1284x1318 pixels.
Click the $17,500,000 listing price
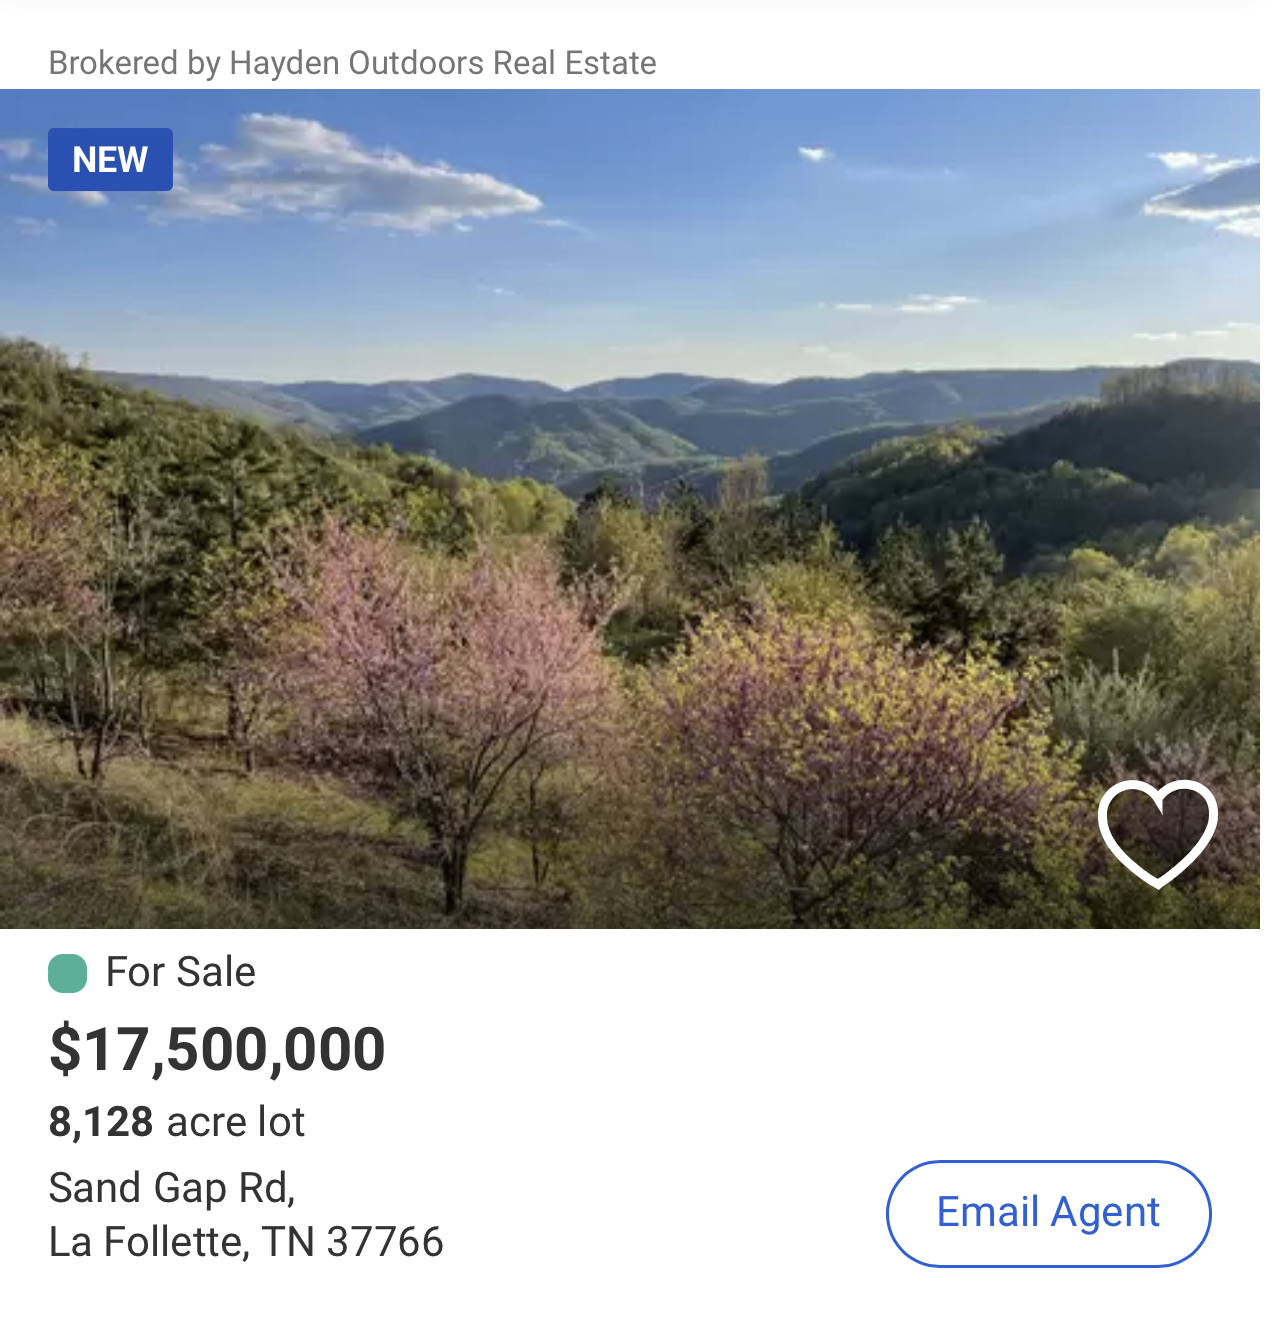point(217,1049)
